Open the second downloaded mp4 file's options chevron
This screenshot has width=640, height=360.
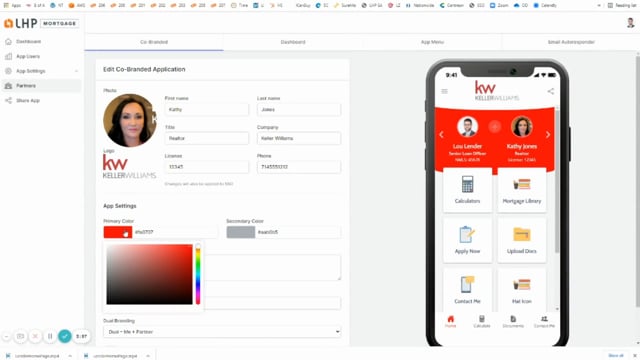click(148, 356)
